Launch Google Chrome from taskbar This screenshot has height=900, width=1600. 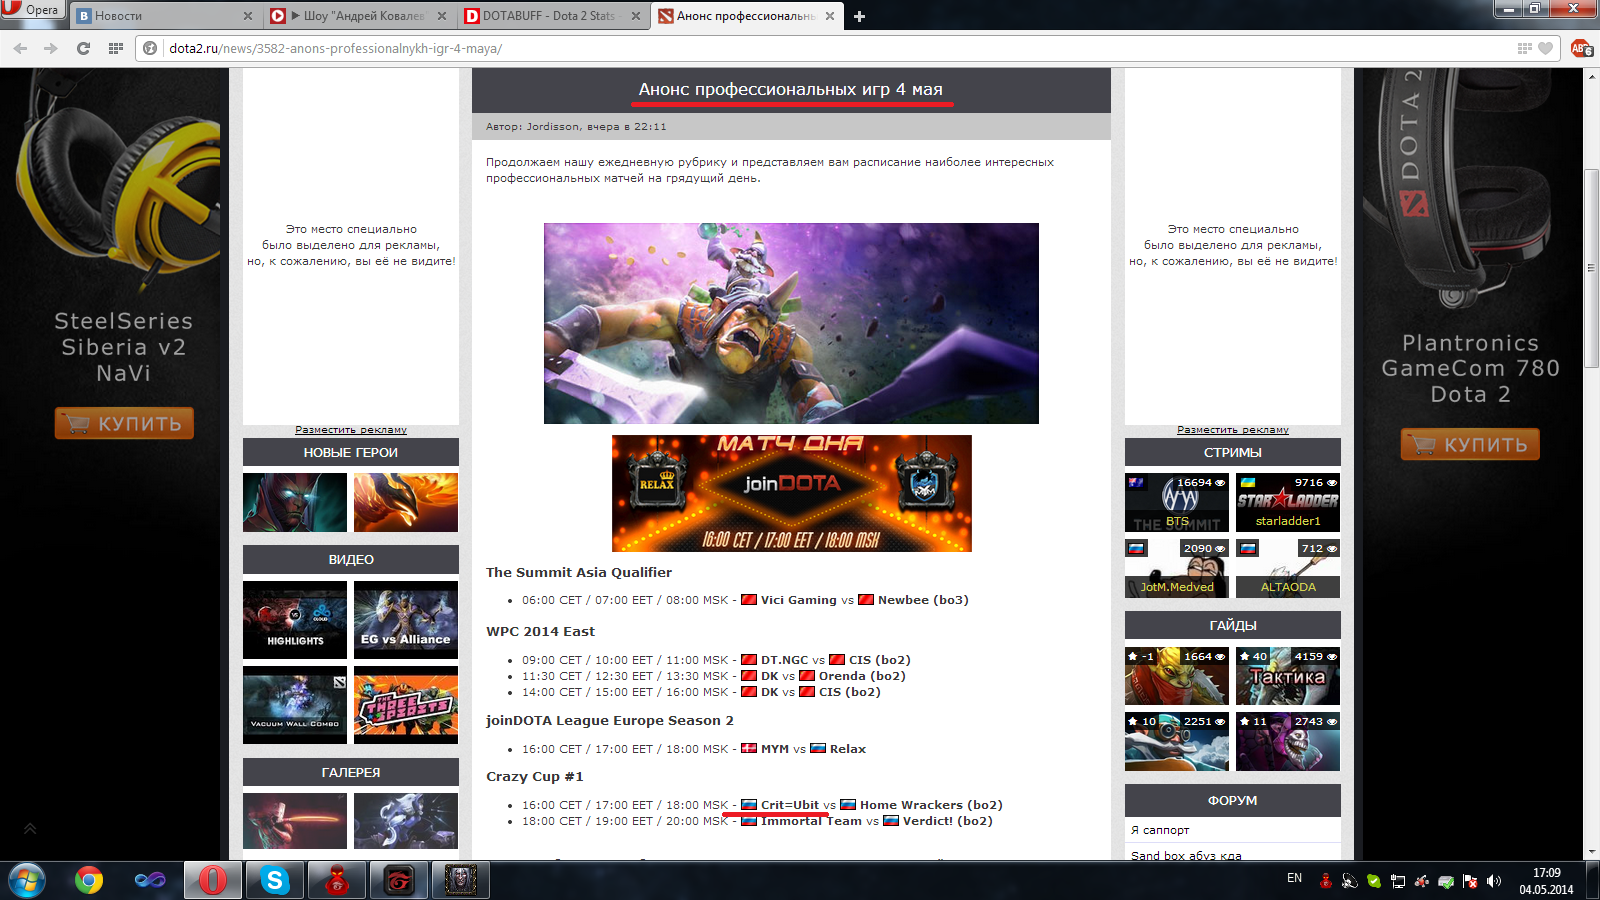click(89, 880)
